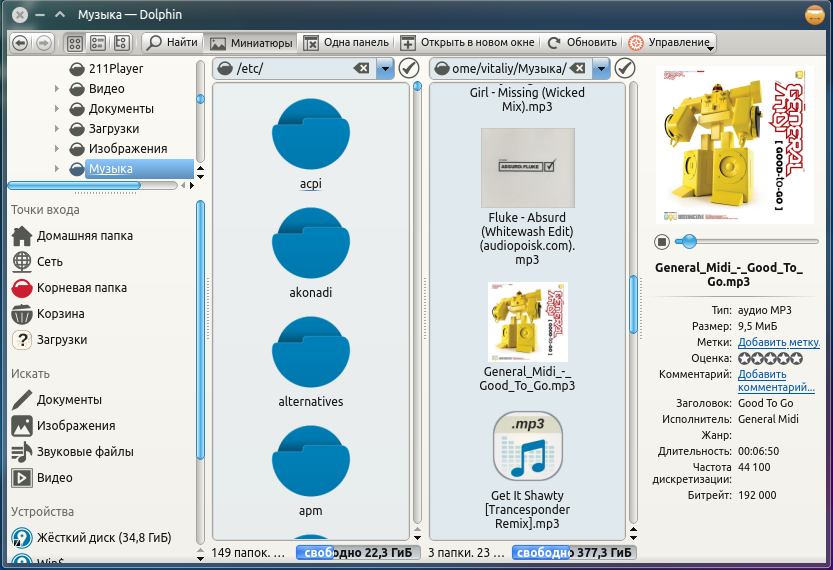Select General_Midi_-_Good_To_Go.mp3 thumbnail

pyautogui.click(x=528, y=322)
